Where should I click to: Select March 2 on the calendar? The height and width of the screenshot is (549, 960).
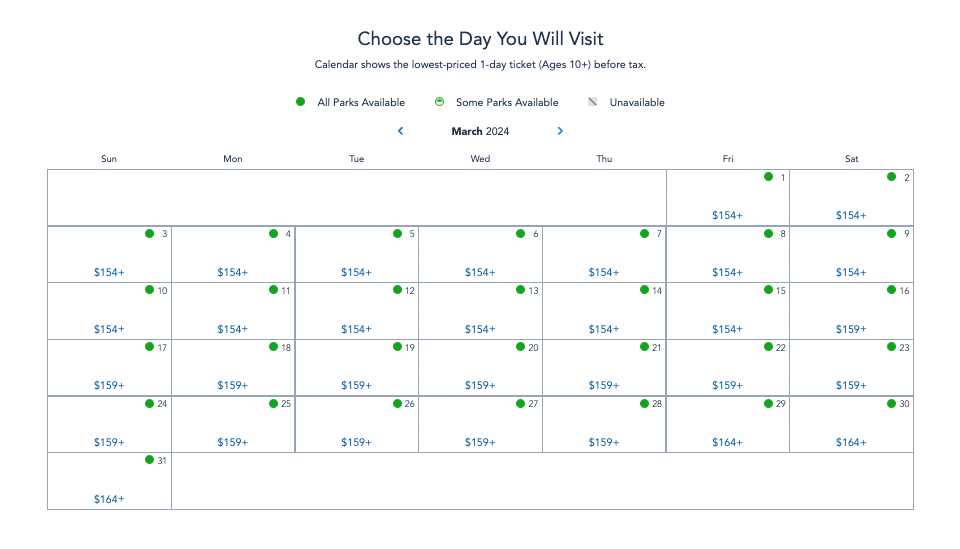click(851, 198)
